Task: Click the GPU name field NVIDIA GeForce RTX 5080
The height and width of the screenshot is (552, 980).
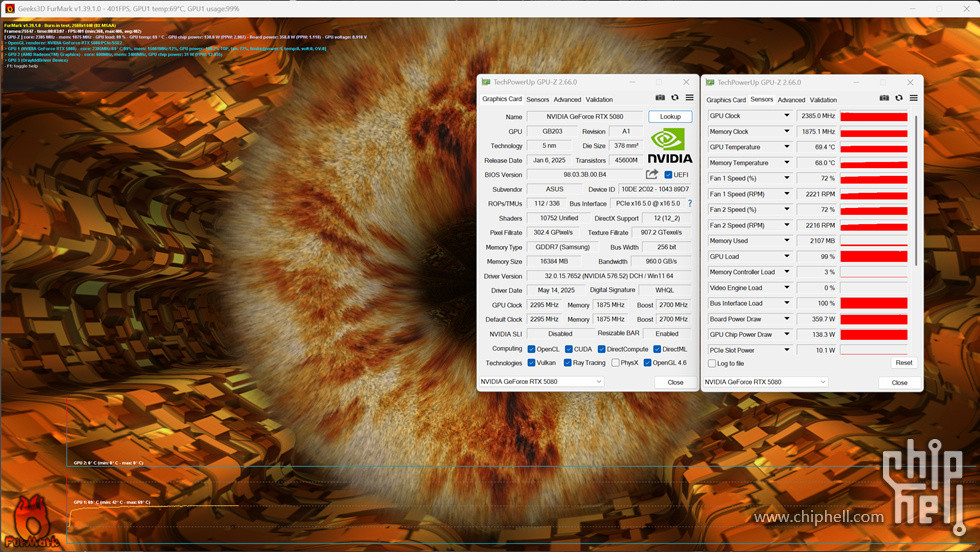Action: [x=584, y=117]
